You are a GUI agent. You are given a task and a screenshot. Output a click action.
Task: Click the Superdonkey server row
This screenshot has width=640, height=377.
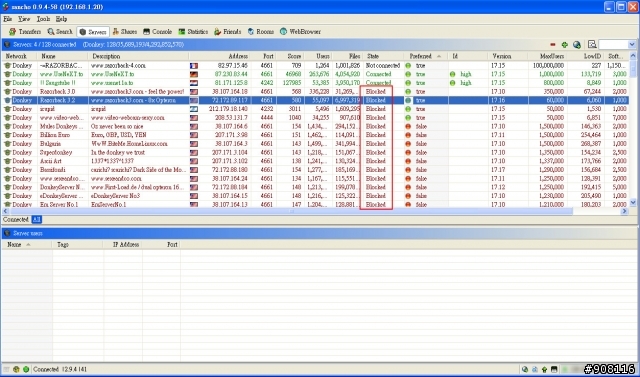pos(315,153)
